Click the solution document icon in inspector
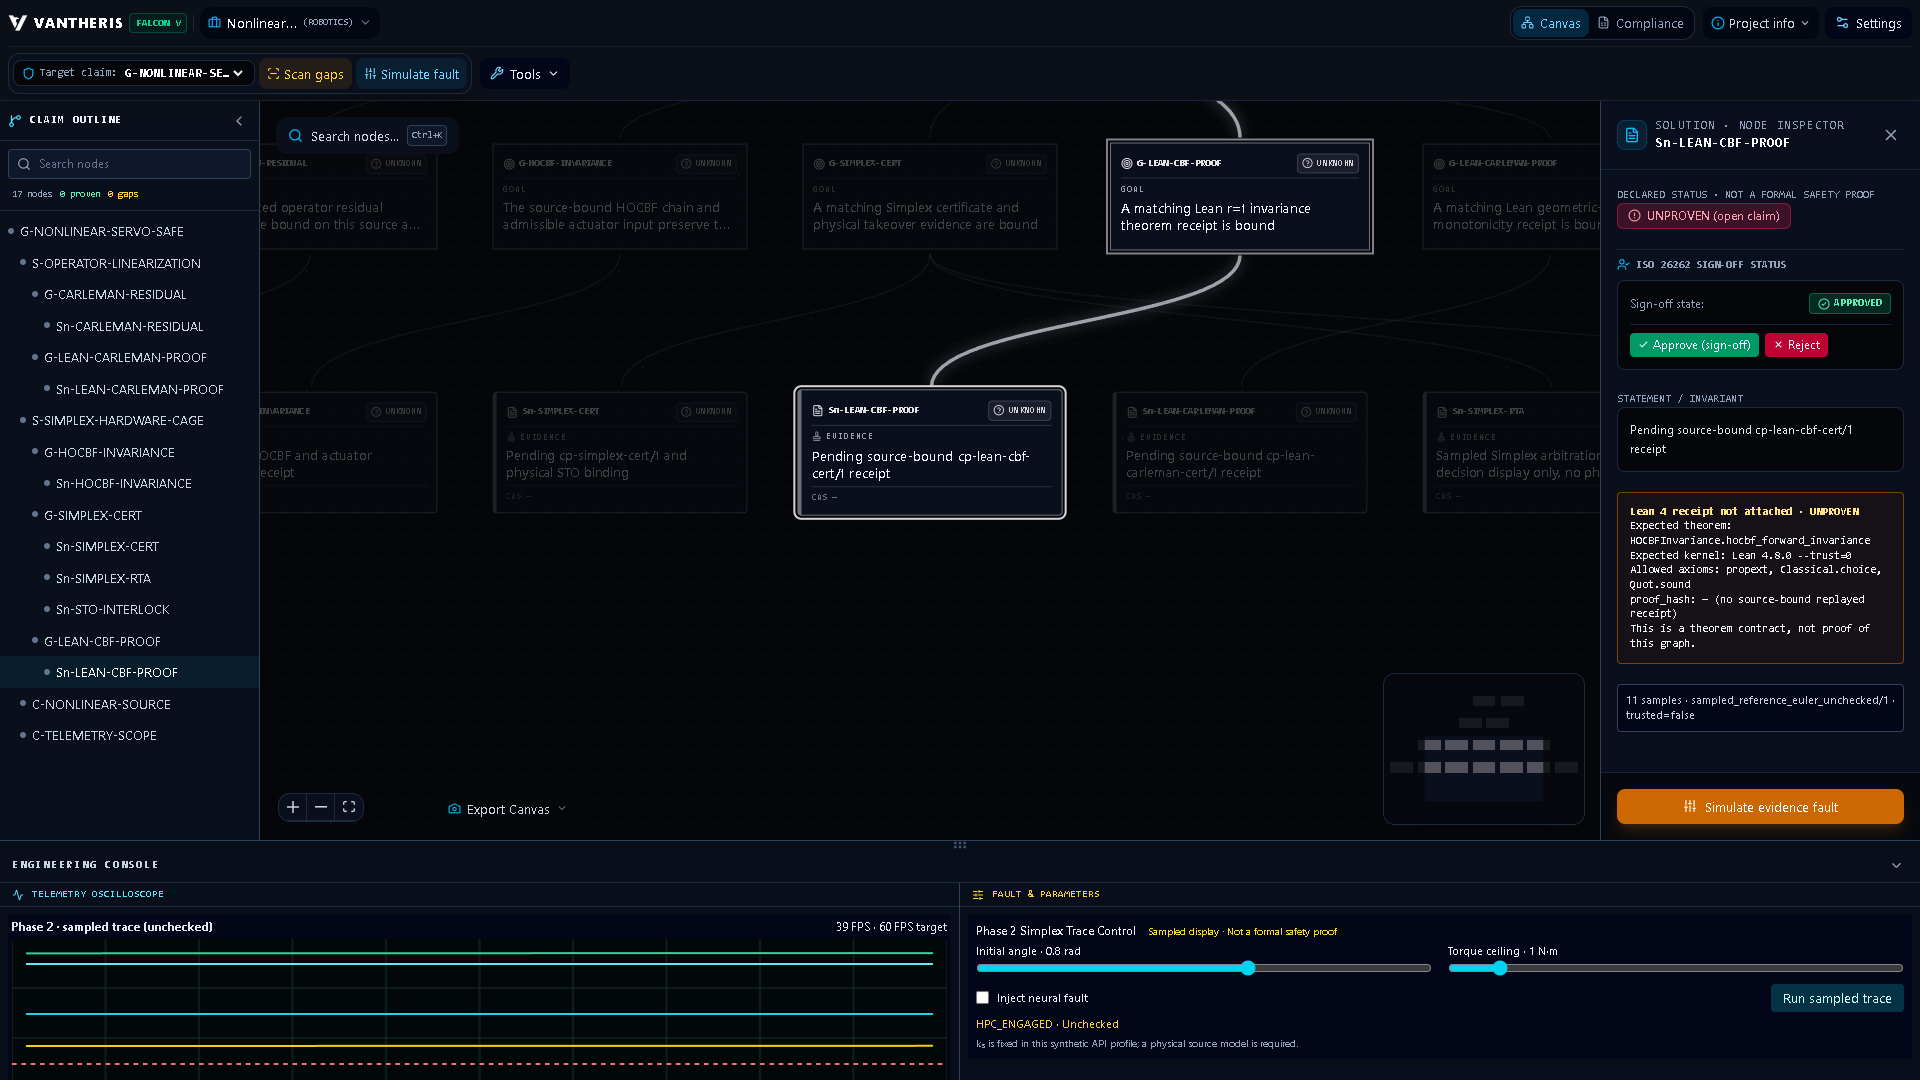The width and height of the screenshot is (1920, 1080). pos(1632,135)
